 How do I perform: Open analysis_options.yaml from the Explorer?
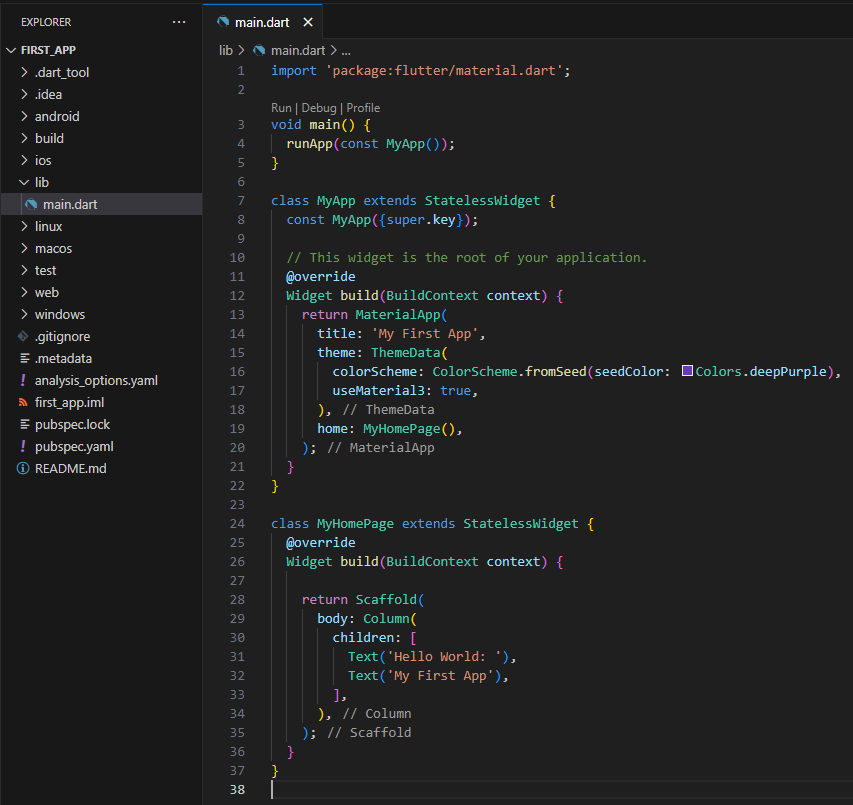click(101, 380)
